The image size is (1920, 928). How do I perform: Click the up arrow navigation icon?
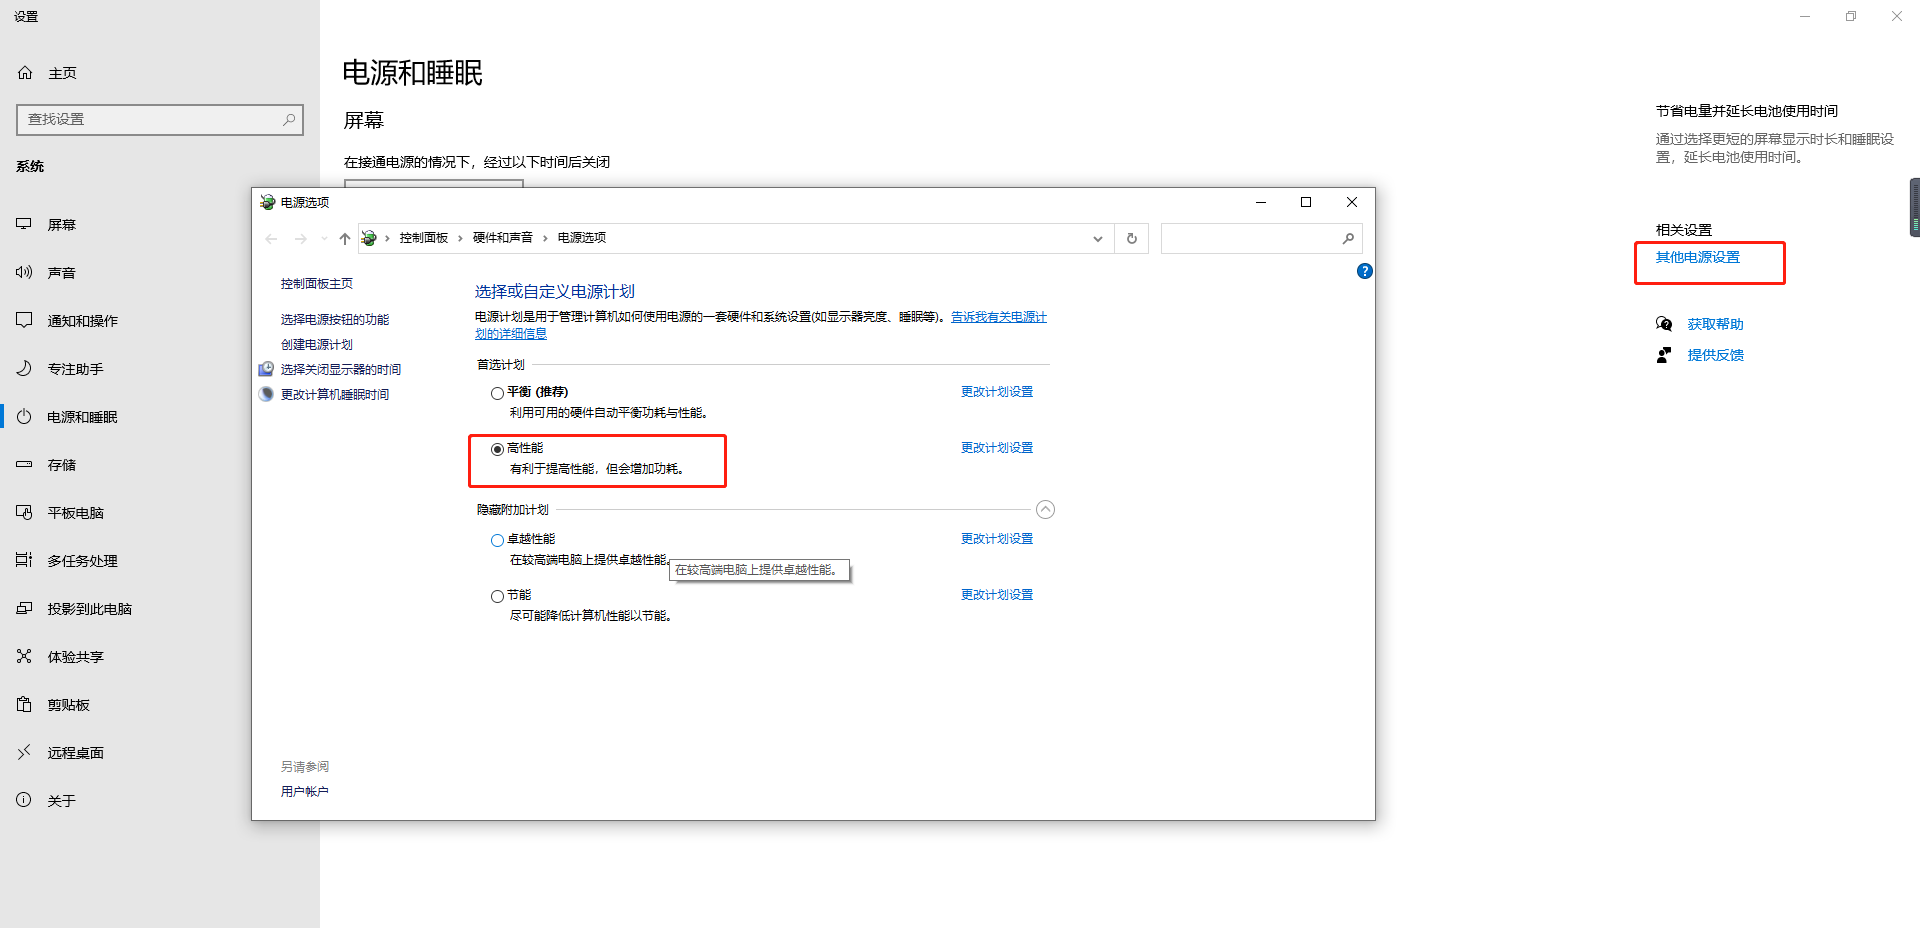click(345, 238)
